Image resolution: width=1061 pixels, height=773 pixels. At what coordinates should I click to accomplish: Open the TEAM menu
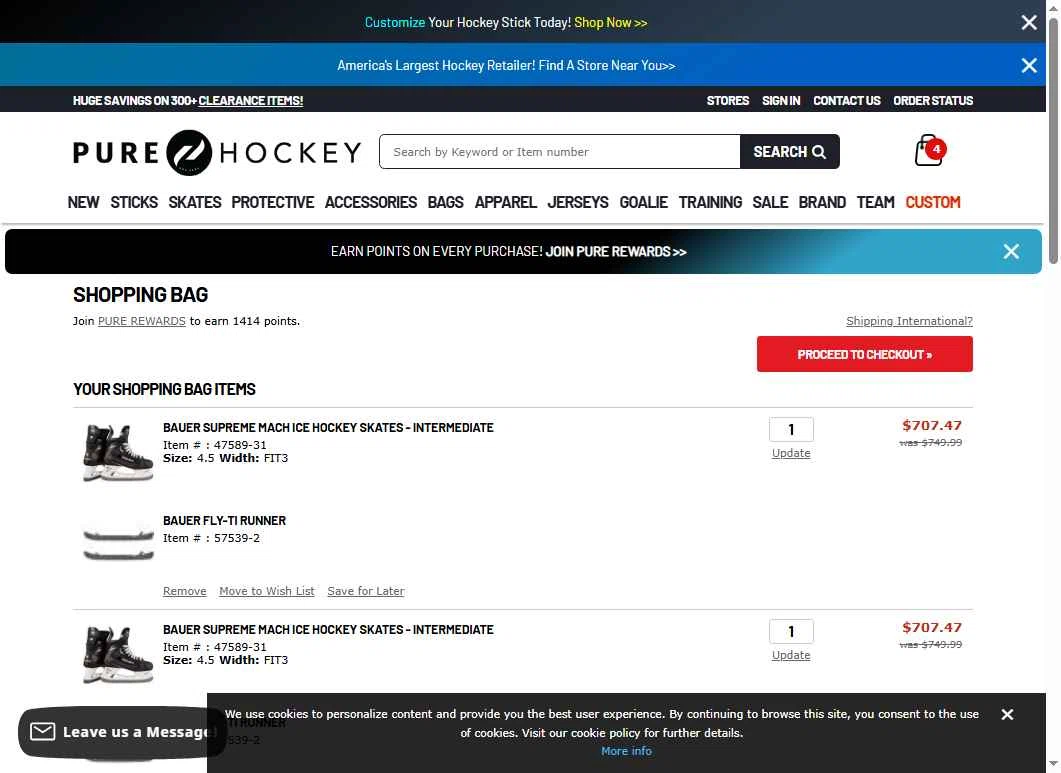(x=876, y=202)
